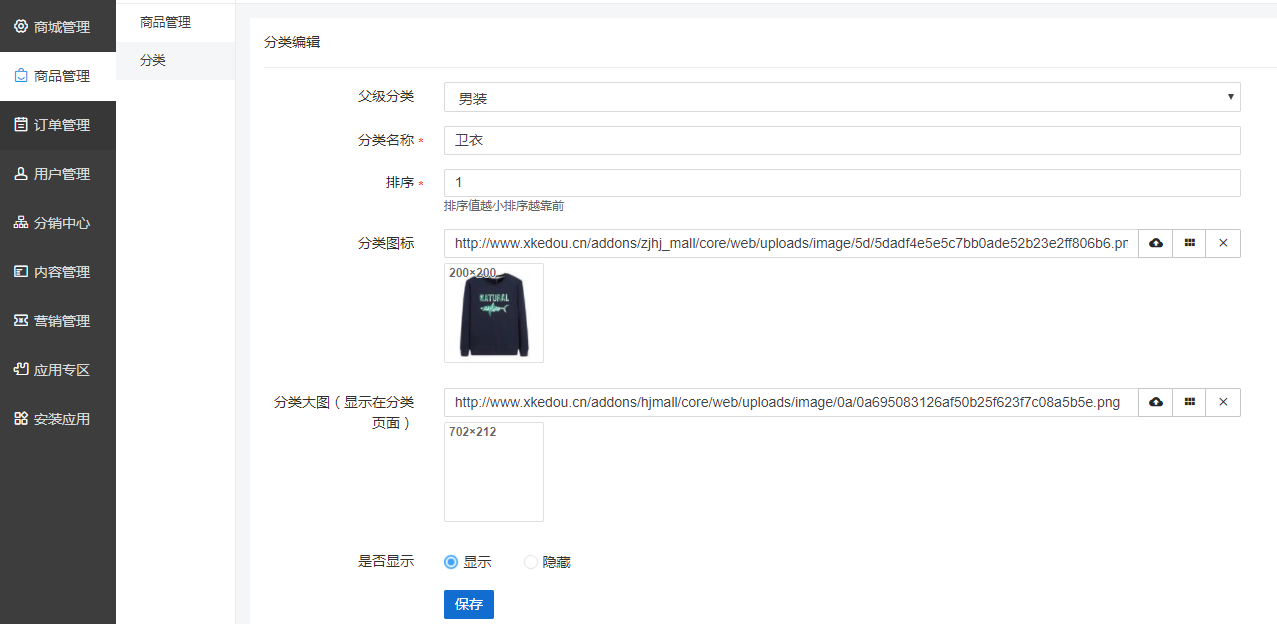Screen dimensions: 1277x624
Task: Open image gallery grid icon for 分类图标
Action: (x=1189, y=243)
